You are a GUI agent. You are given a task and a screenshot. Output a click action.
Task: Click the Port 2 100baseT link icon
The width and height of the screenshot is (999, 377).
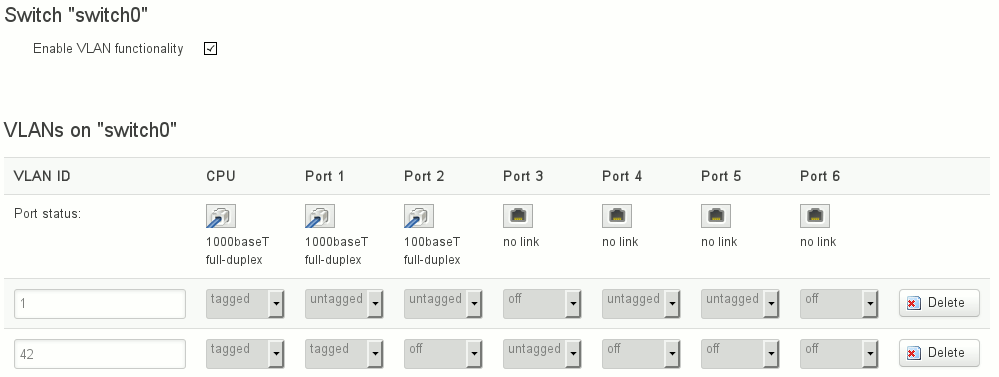coord(419,217)
